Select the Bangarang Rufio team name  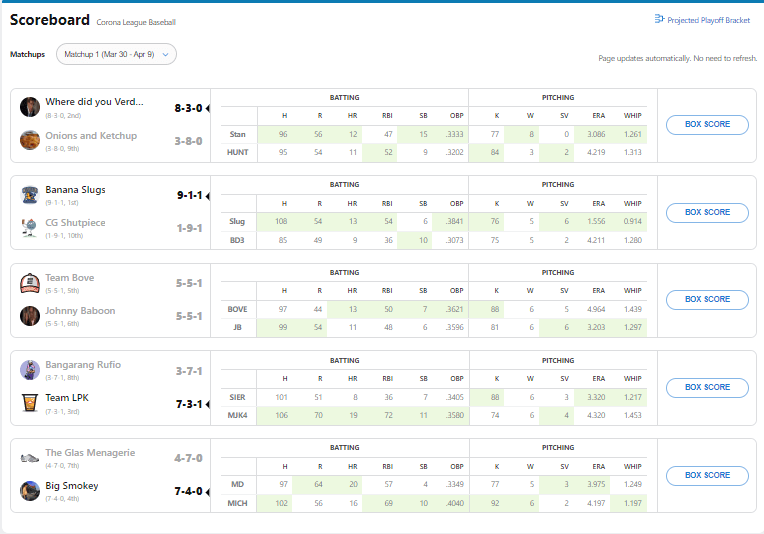83,365
